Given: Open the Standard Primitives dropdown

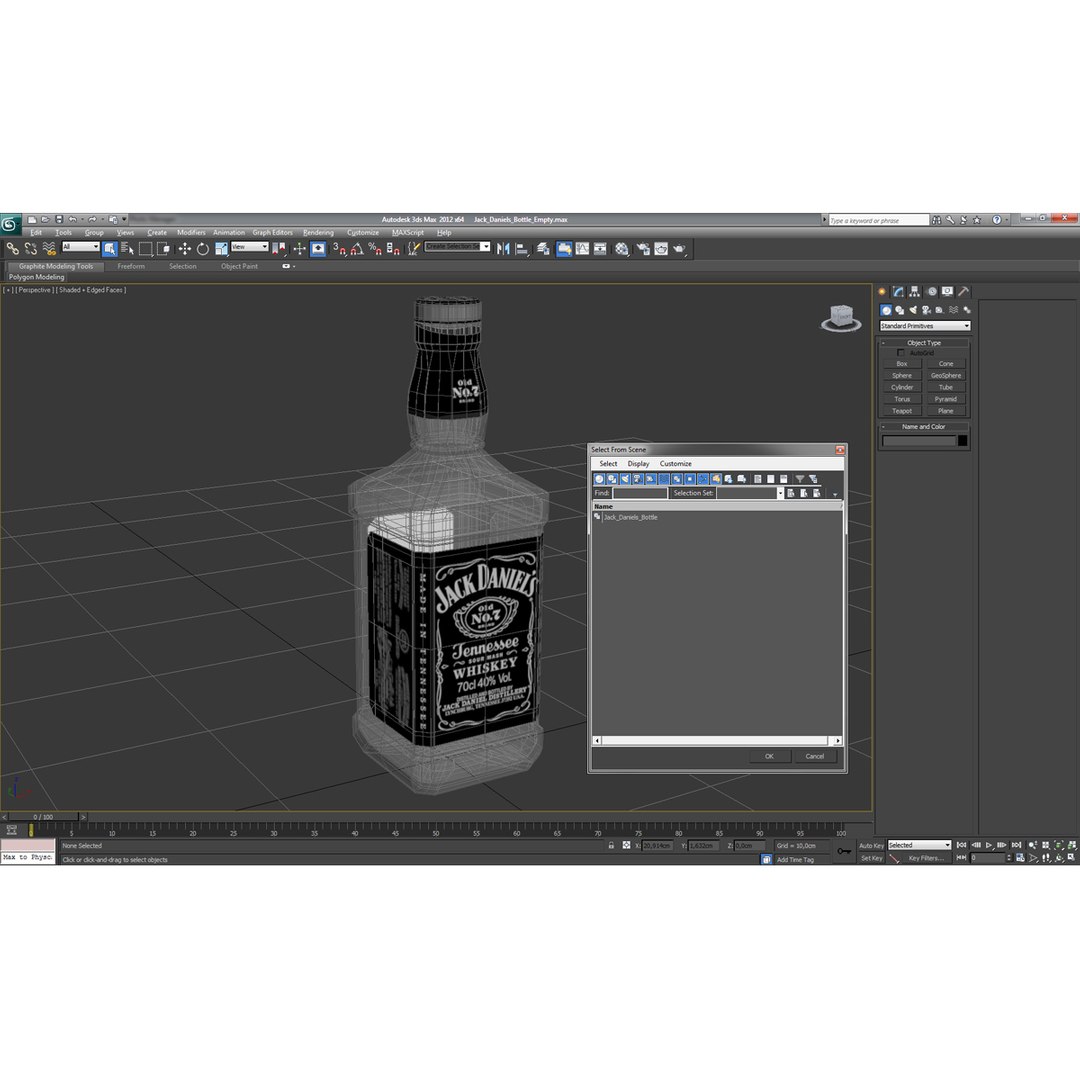Looking at the screenshot, I should [x=925, y=326].
